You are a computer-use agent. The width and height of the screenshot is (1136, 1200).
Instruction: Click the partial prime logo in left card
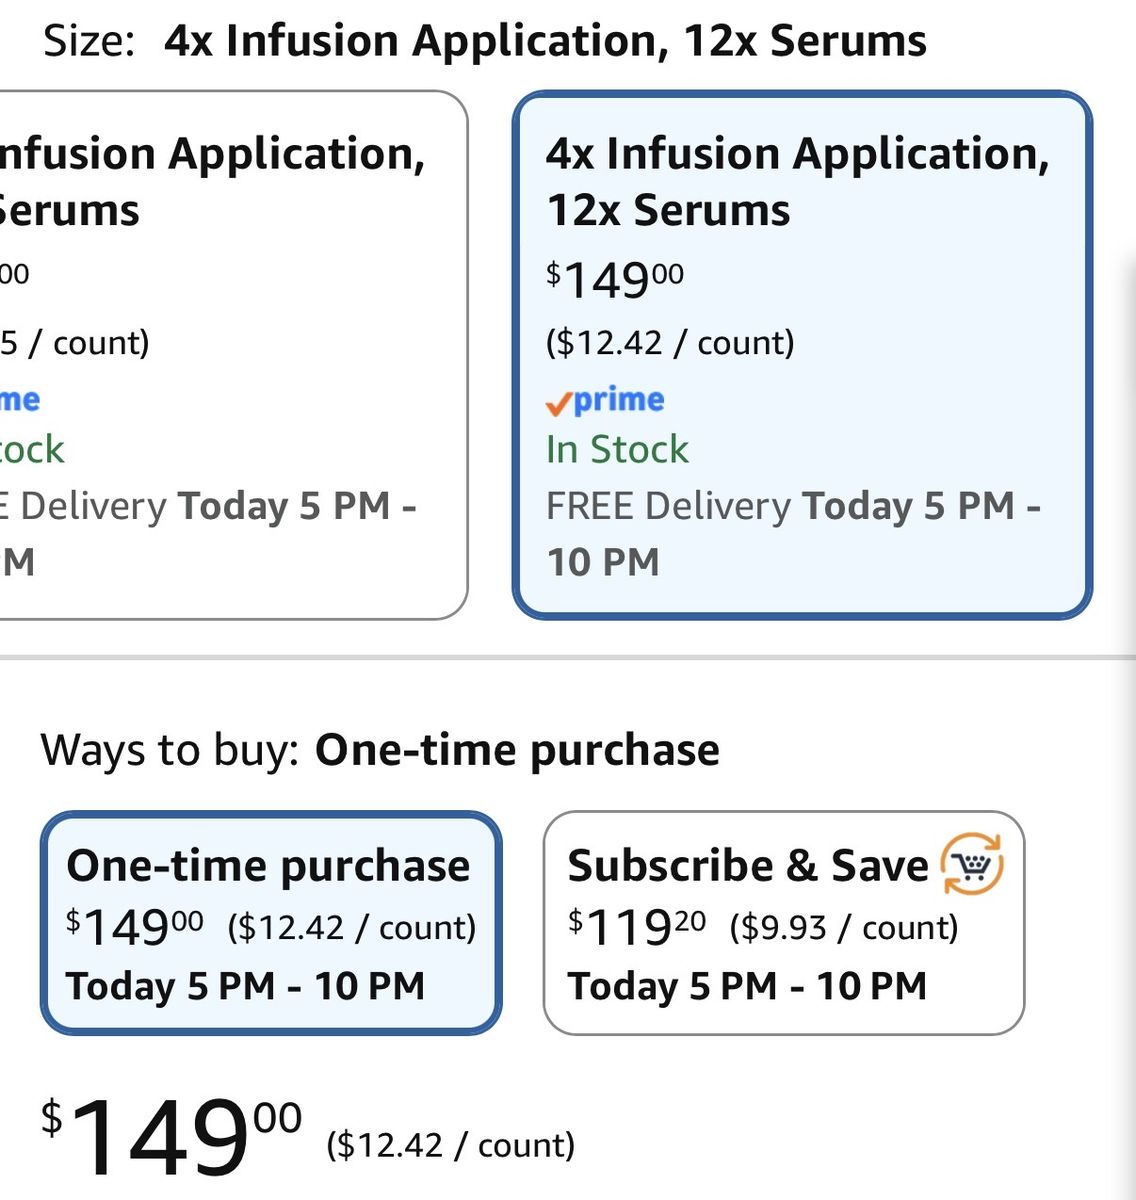point(20,401)
